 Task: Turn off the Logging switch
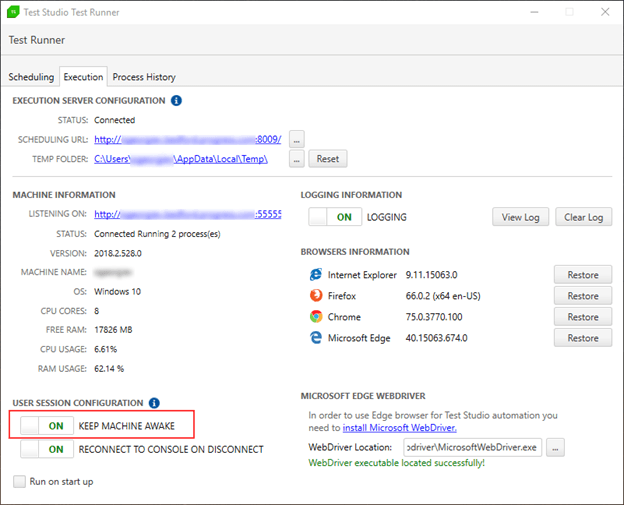(x=335, y=217)
